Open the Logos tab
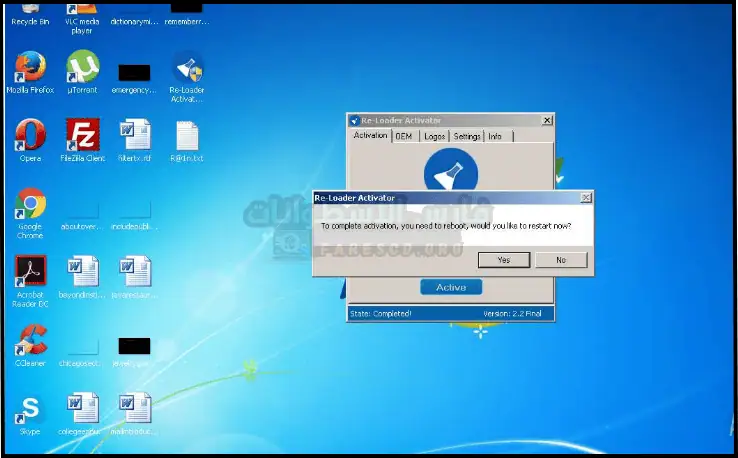Image resolution: width=738 pixels, height=458 pixels. click(x=434, y=136)
